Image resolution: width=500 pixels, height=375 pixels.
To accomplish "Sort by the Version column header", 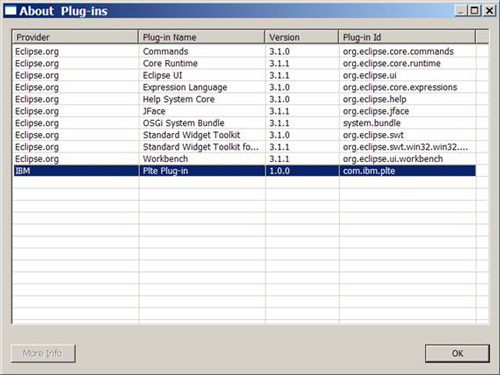I will point(302,37).
